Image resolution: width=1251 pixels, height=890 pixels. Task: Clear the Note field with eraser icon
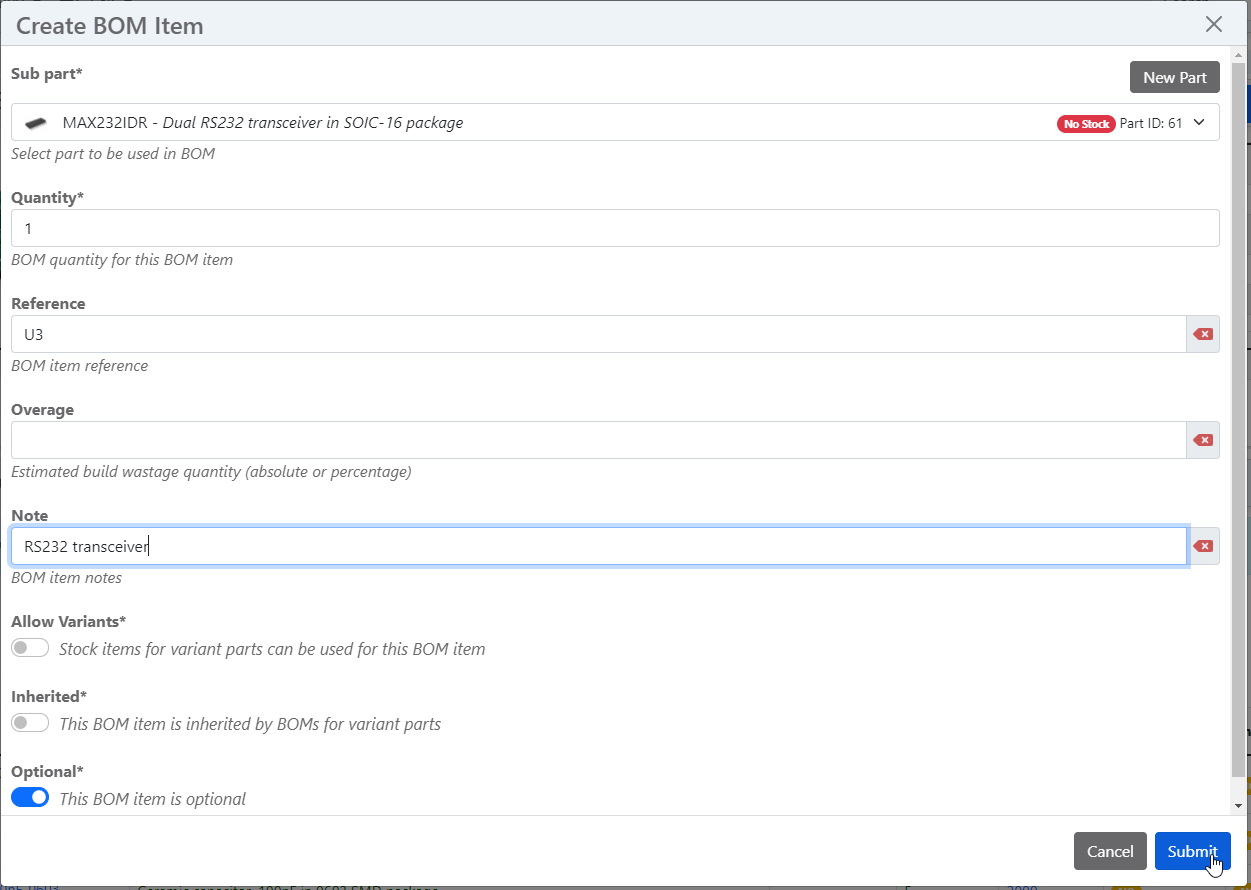click(1203, 546)
